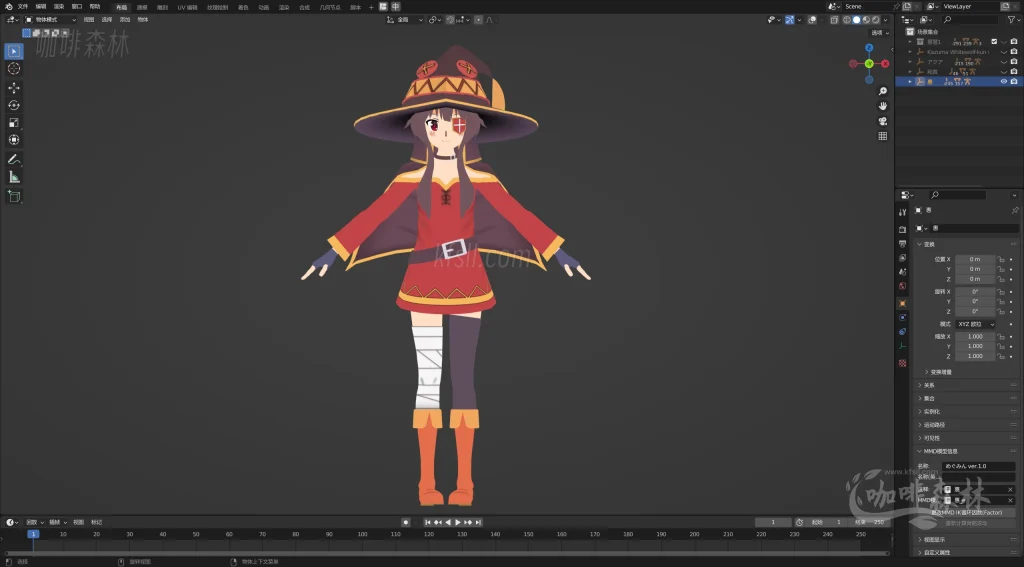
Task: Toggle the camera view icon in the viewport
Action: (883, 121)
